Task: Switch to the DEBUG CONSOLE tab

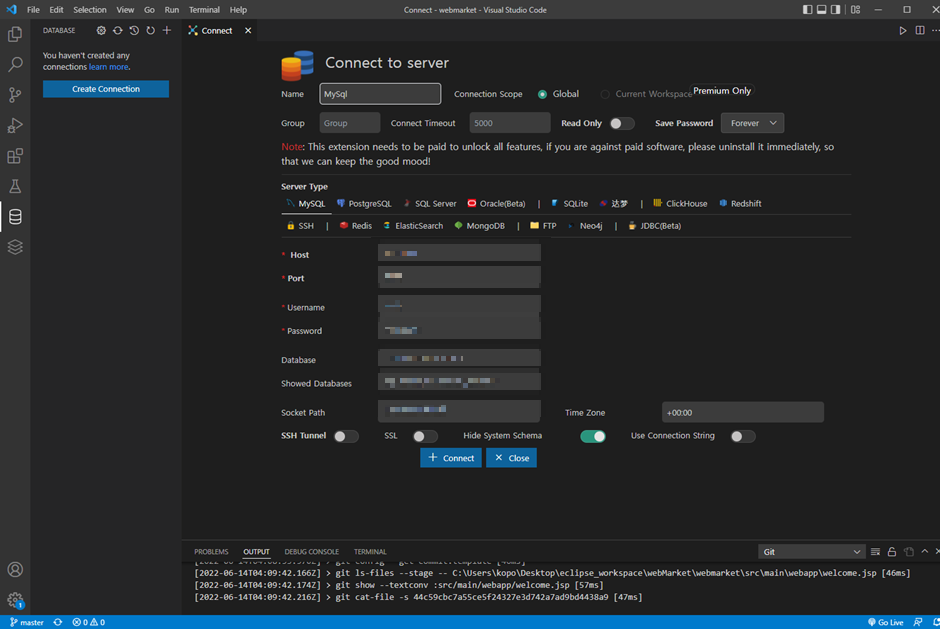Action: coord(311,552)
